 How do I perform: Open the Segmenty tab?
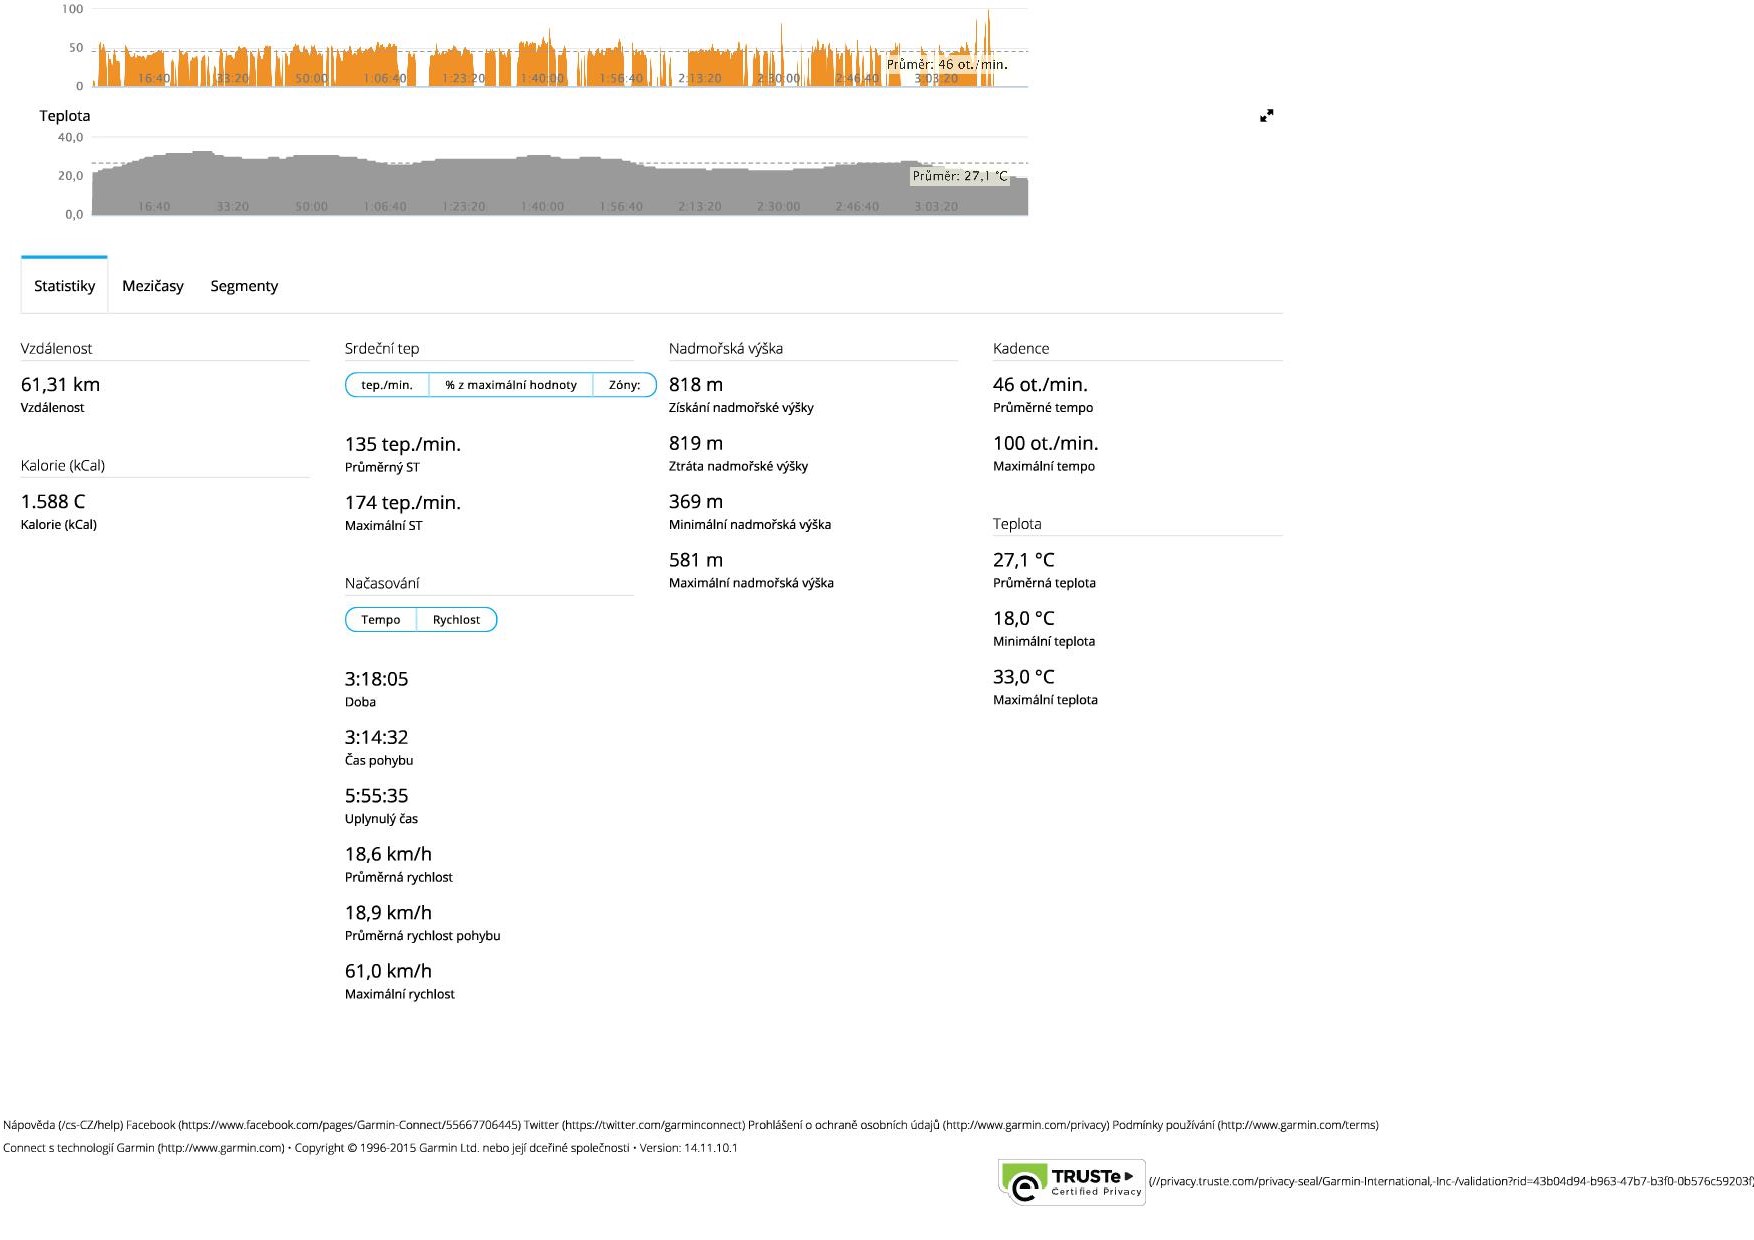(x=244, y=286)
